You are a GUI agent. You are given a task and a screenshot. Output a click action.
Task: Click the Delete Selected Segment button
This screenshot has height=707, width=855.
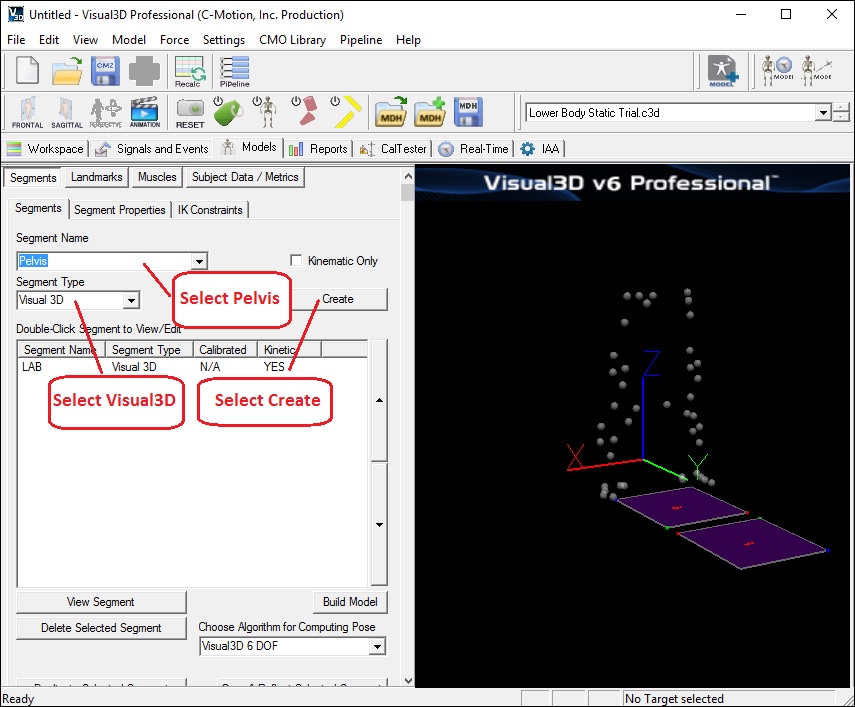[x=101, y=628]
